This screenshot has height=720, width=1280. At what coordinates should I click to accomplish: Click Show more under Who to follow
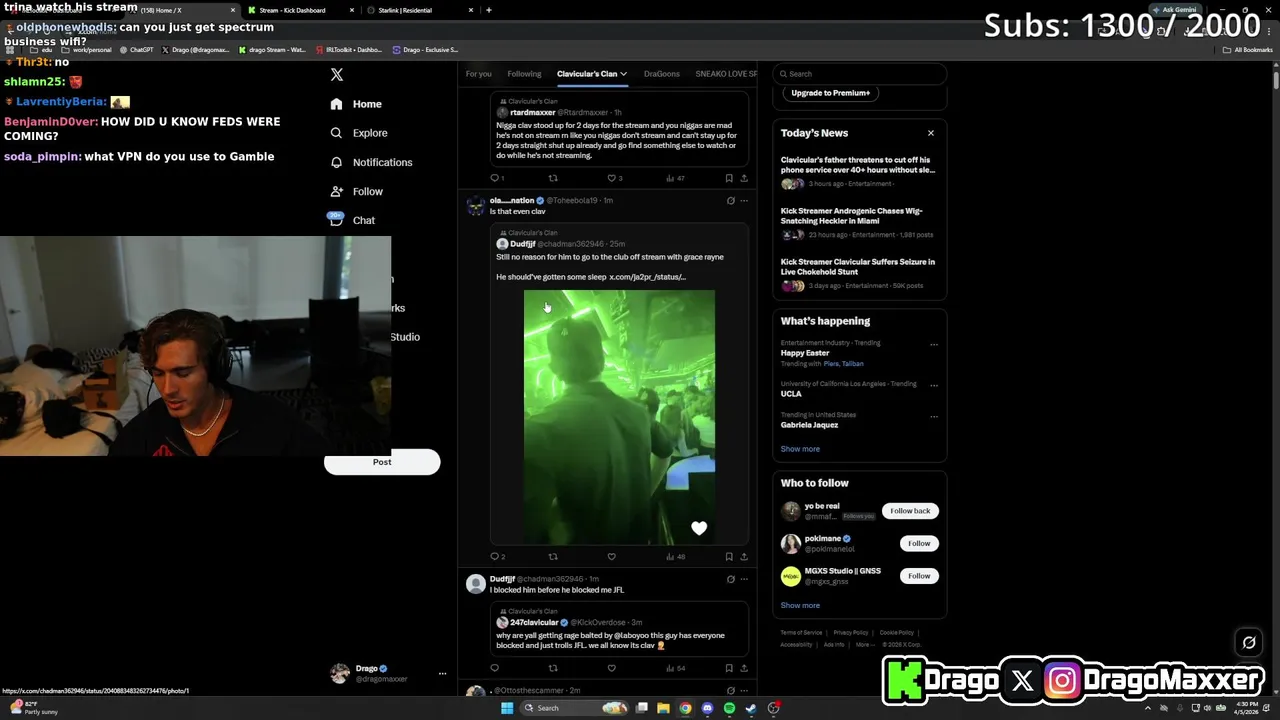point(800,605)
